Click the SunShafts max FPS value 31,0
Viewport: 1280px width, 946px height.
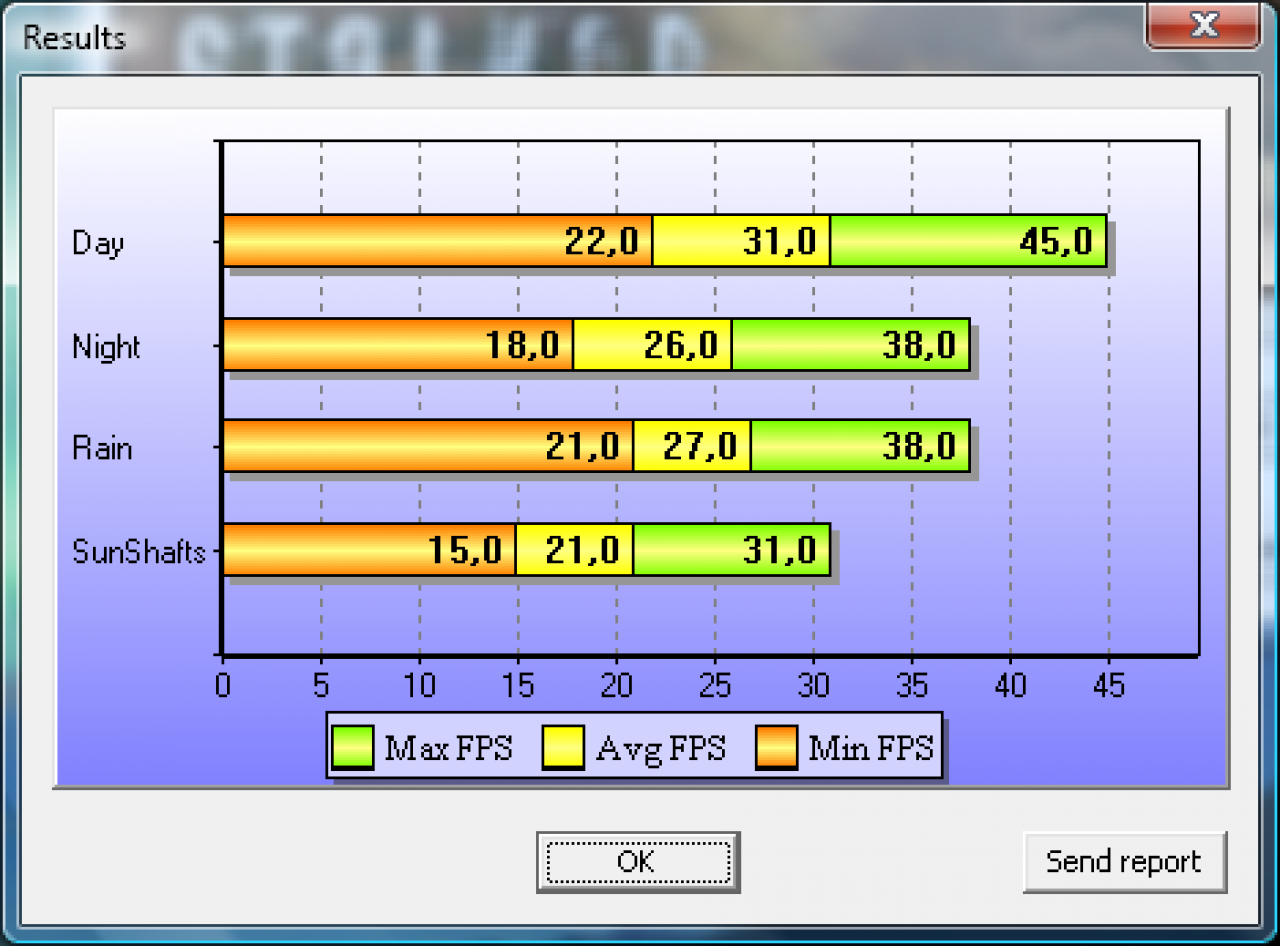click(779, 550)
